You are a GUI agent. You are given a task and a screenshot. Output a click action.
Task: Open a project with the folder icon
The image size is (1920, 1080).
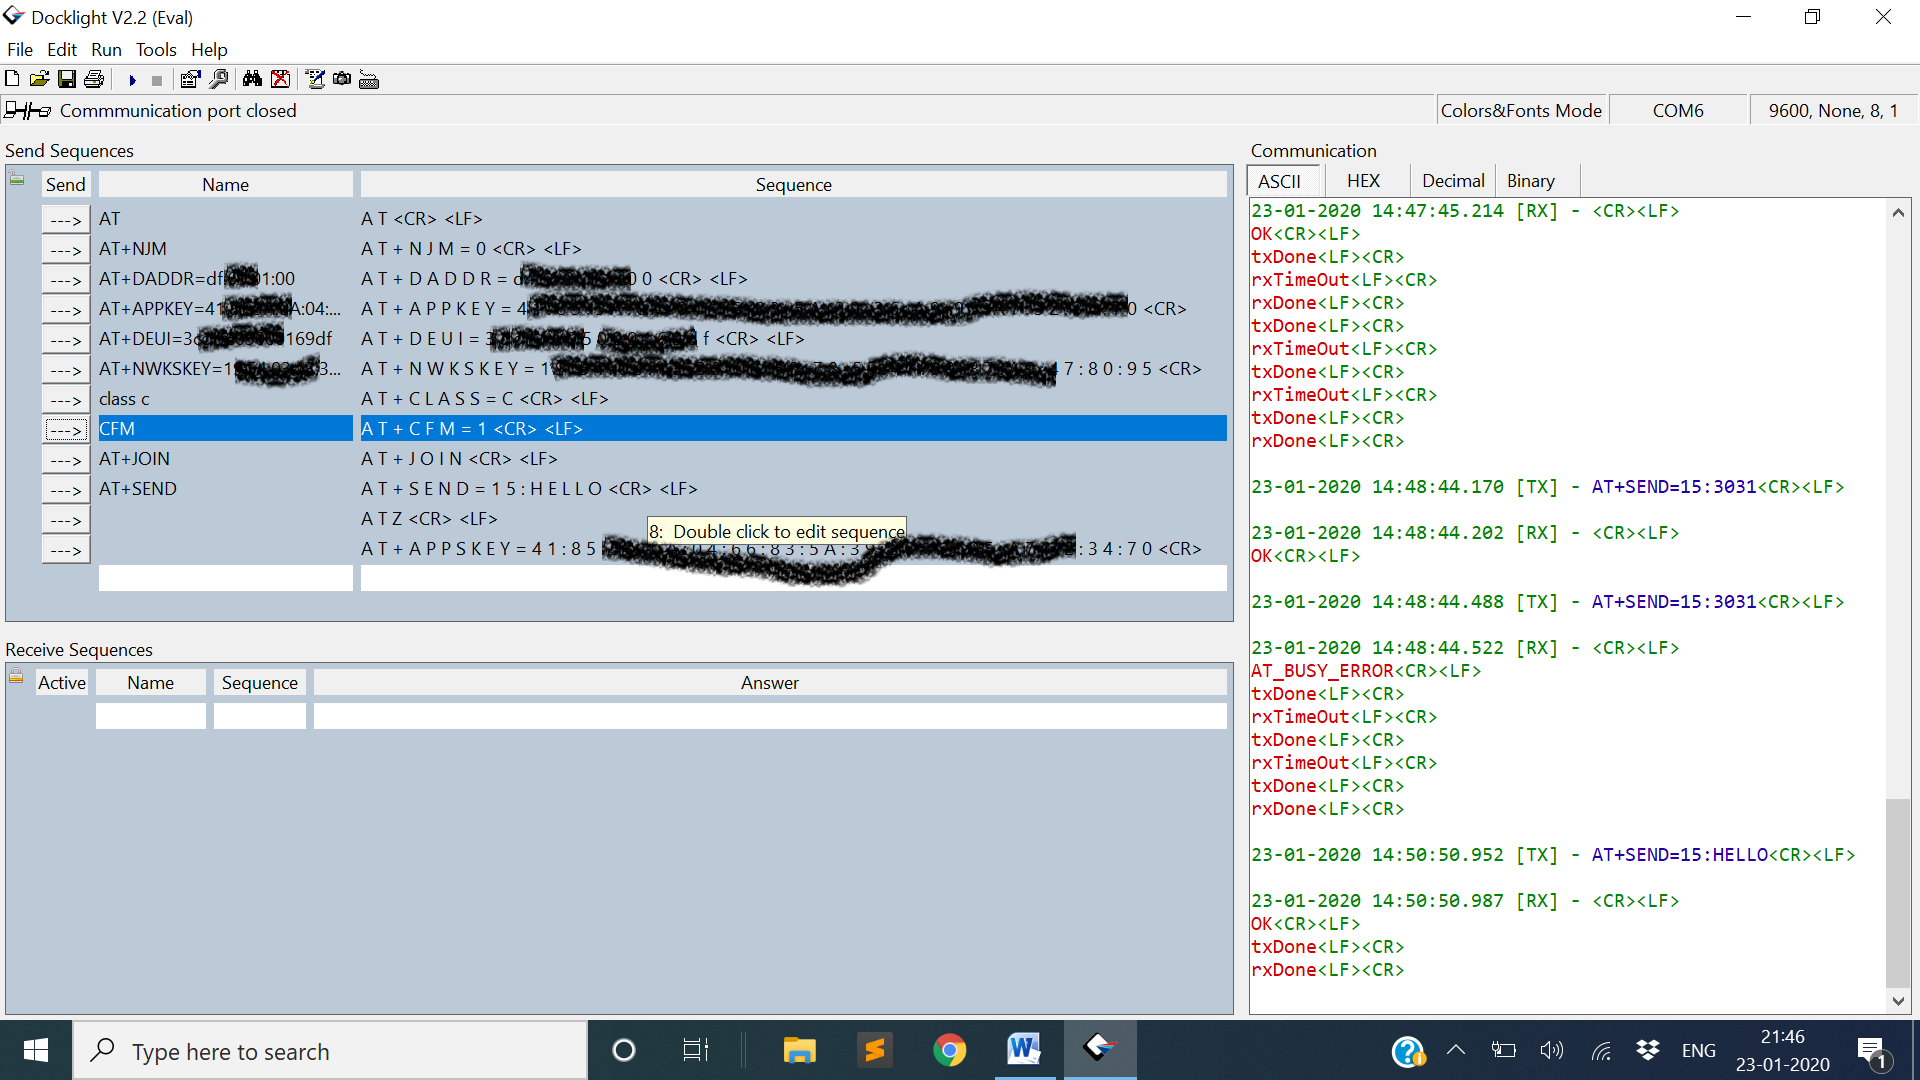pyautogui.click(x=40, y=79)
